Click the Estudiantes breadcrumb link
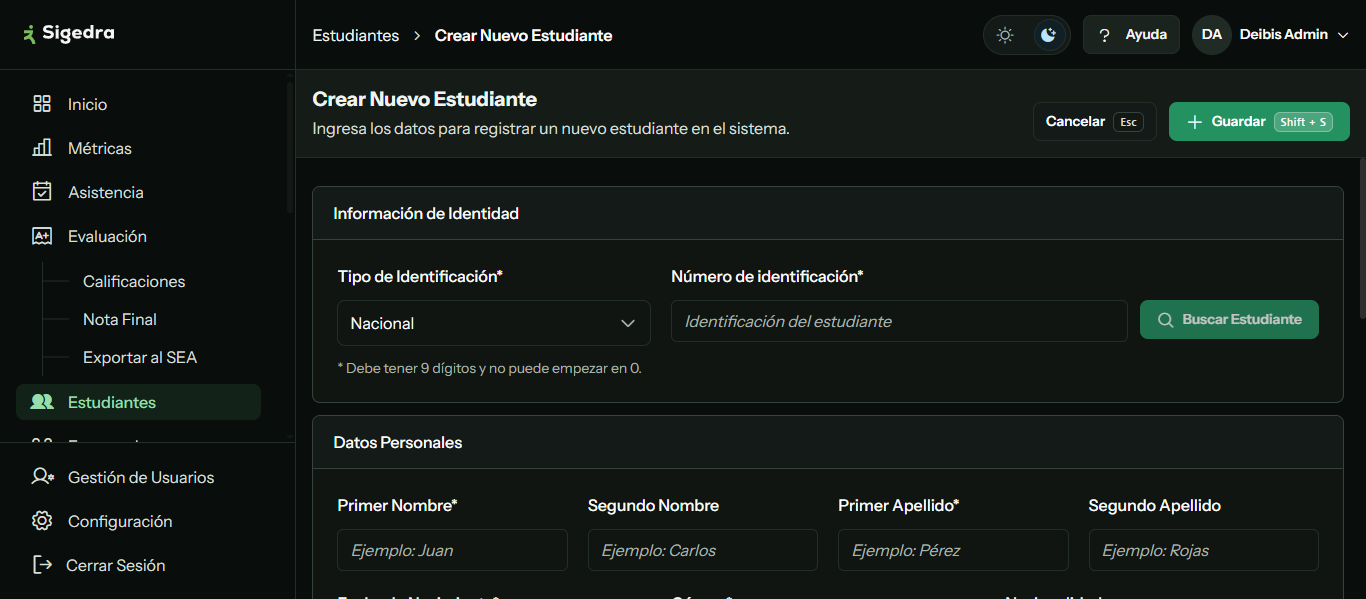This screenshot has height=599, width=1366. click(x=355, y=35)
